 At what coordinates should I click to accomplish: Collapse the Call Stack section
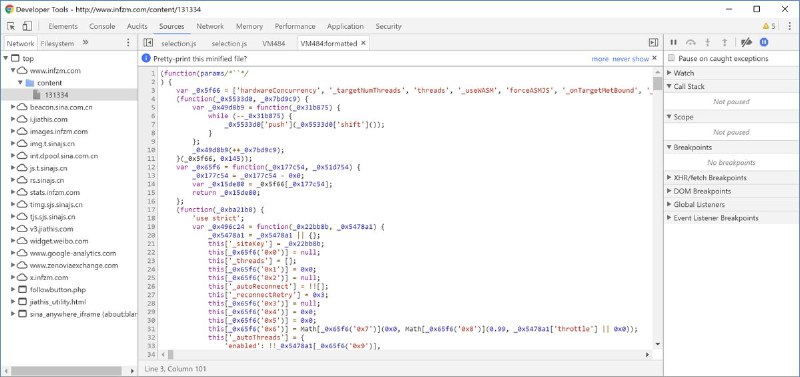click(x=669, y=86)
